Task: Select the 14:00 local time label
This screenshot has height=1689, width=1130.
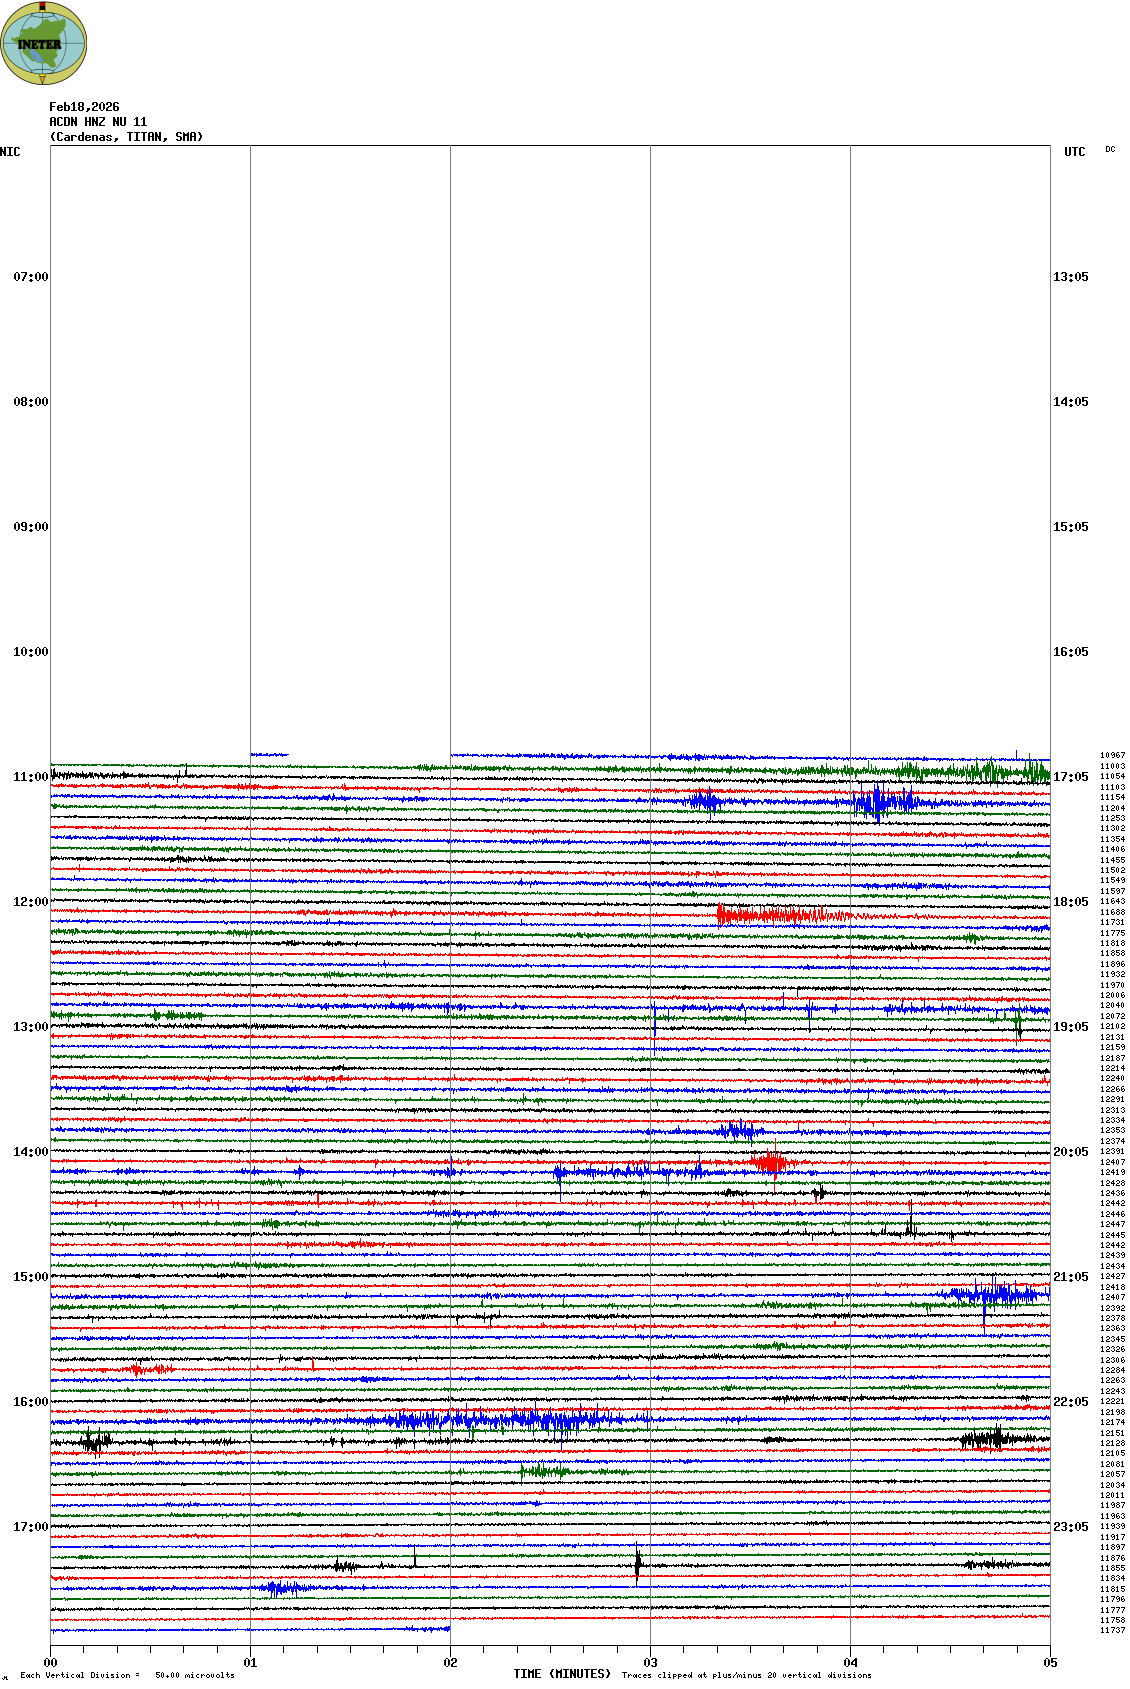Action: (30, 1152)
